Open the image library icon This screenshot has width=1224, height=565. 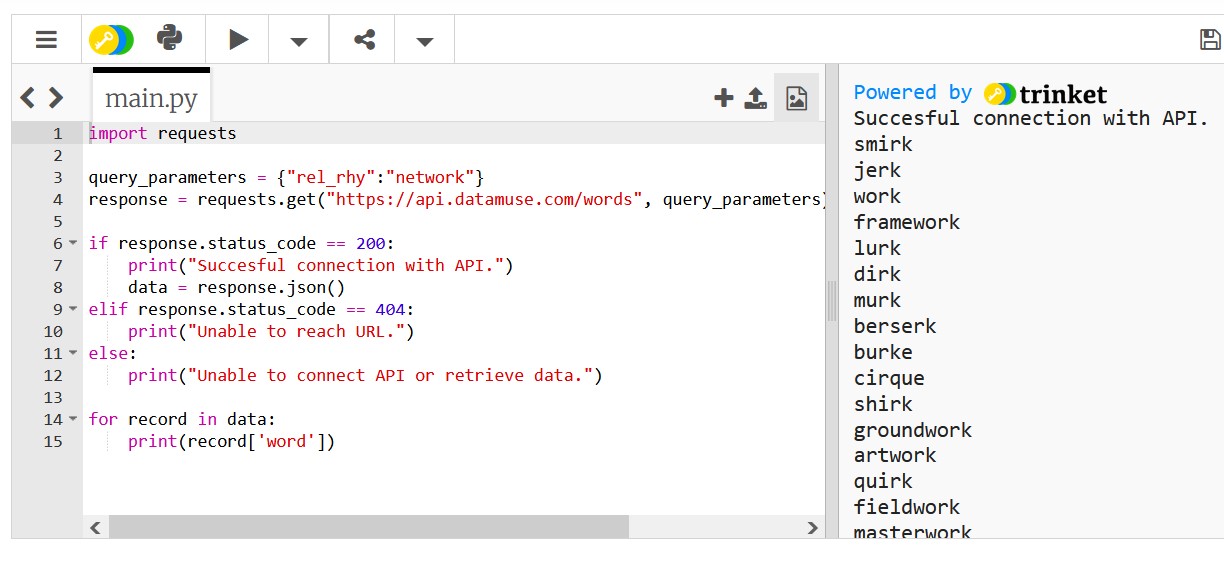click(x=796, y=98)
